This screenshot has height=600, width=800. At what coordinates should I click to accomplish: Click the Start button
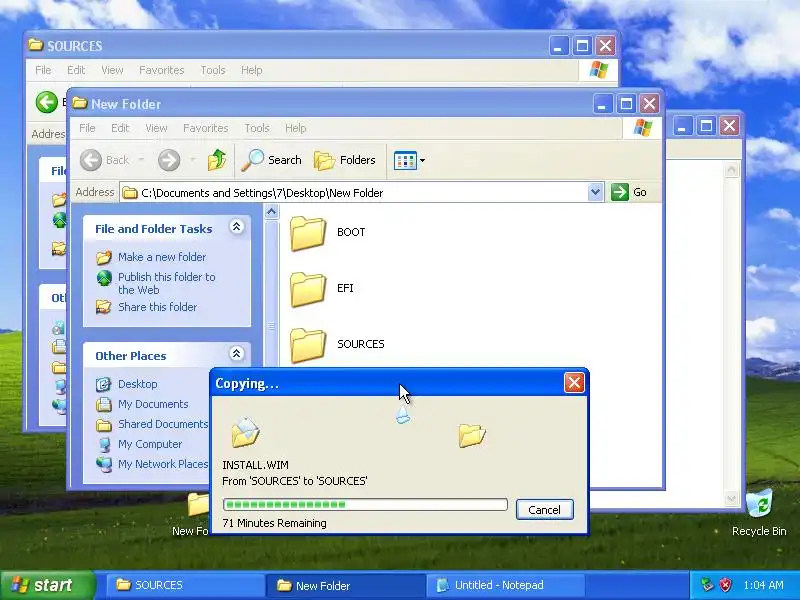[x=47, y=585]
